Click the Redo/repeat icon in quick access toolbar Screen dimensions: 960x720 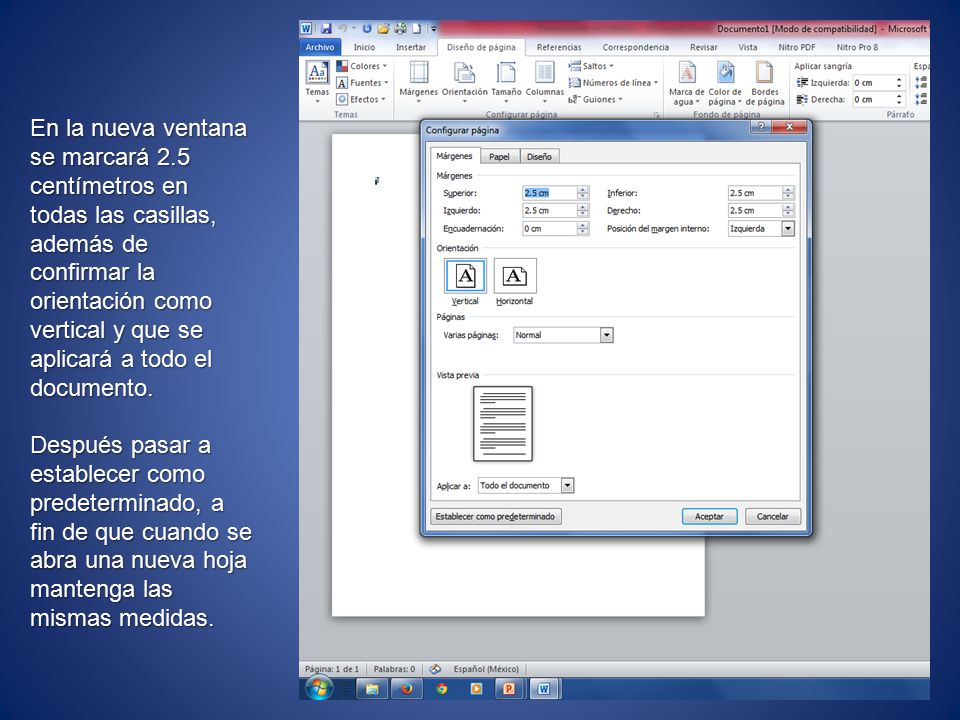[367, 29]
